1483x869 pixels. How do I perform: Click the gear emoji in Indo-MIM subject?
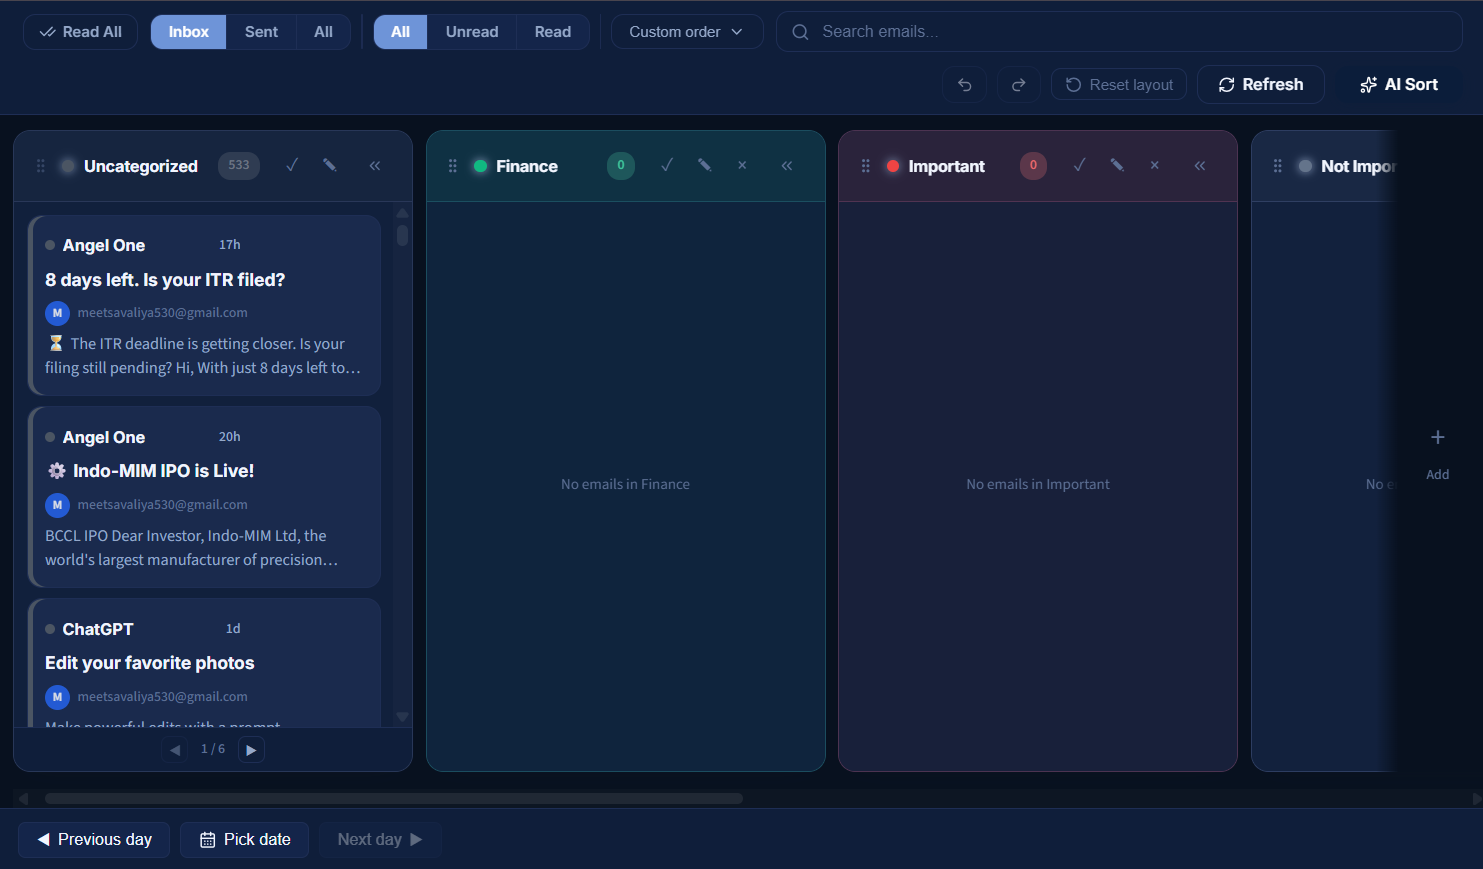click(x=57, y=471)
